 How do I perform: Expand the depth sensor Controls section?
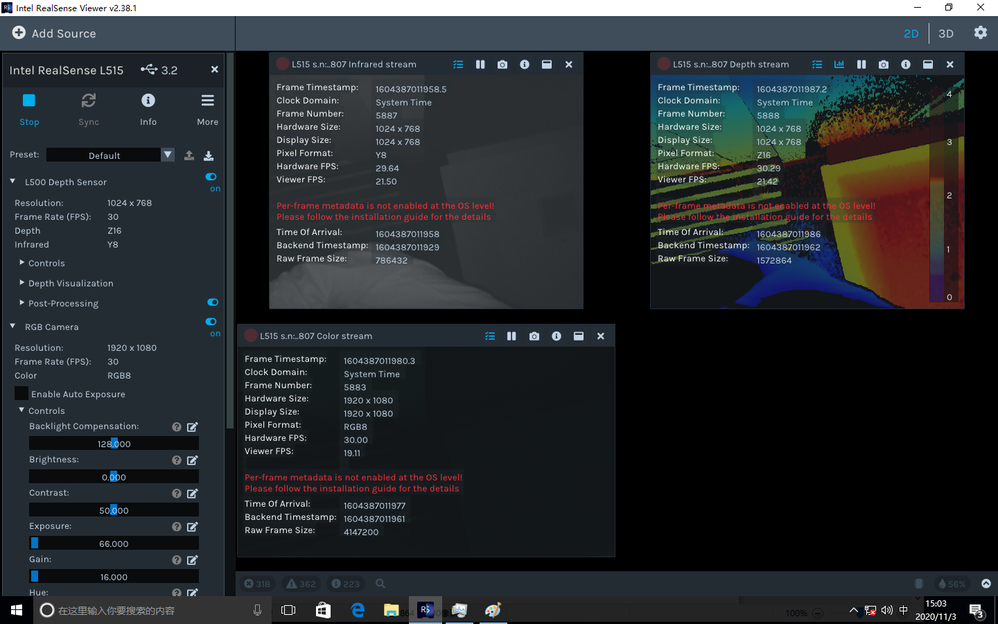pyautogui.click(x=22, y=262)
